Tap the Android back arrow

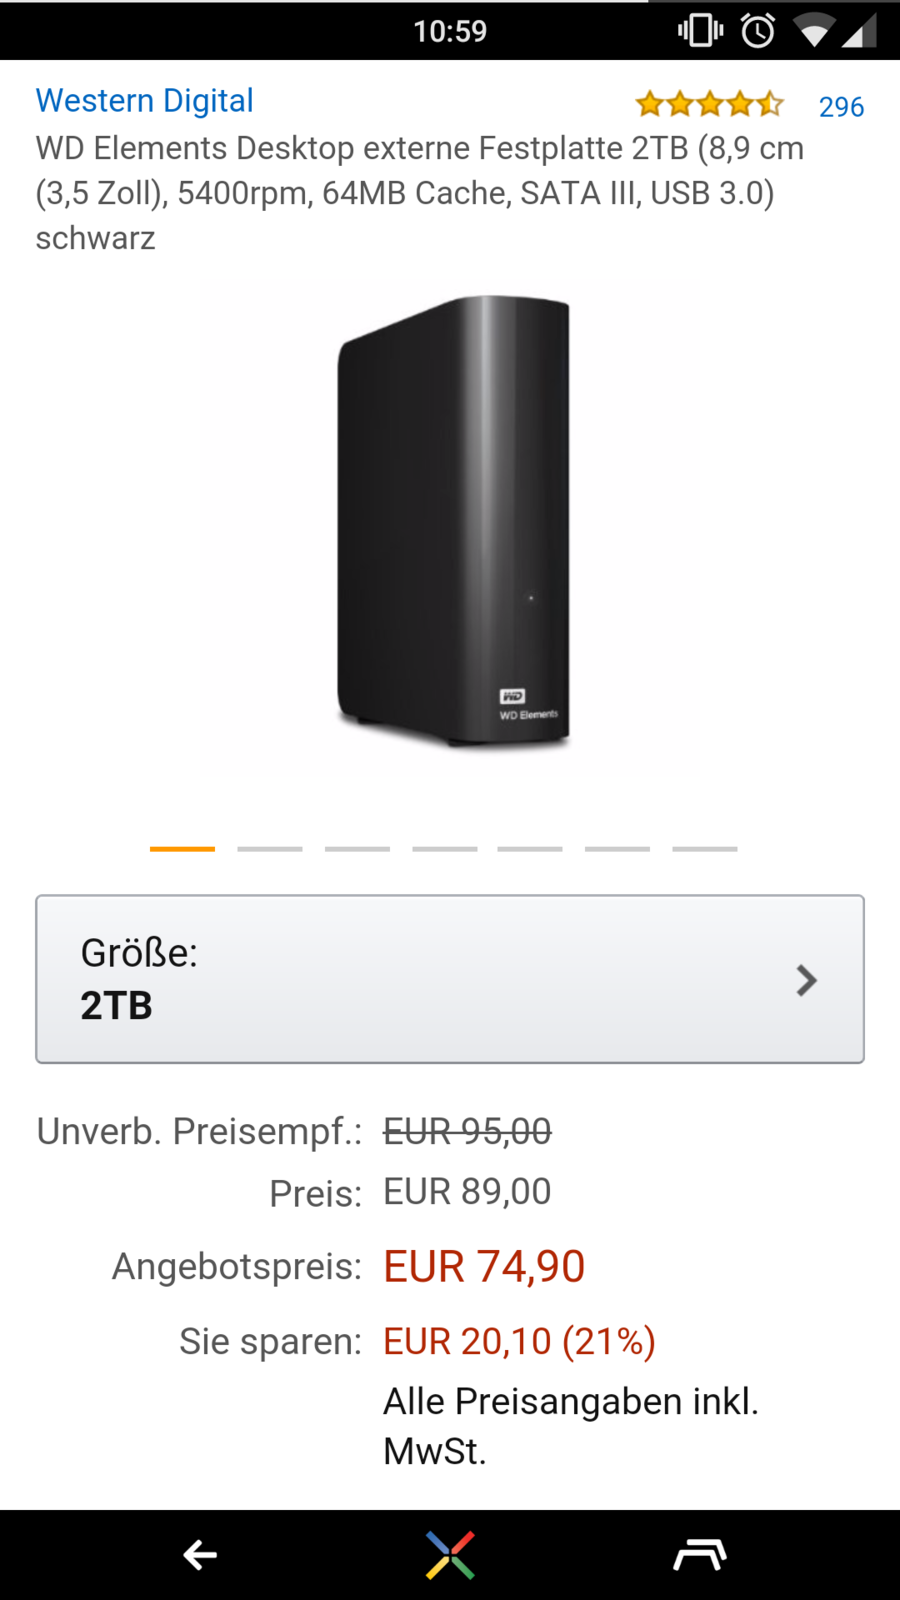click(x=200, y=1555)
